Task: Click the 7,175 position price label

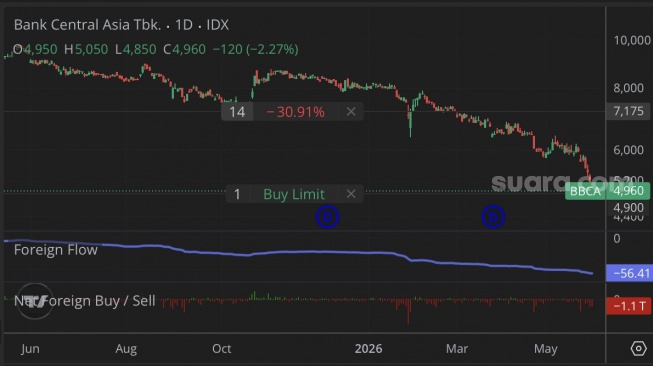Action: pyautogui.click(x=628, y=111)
